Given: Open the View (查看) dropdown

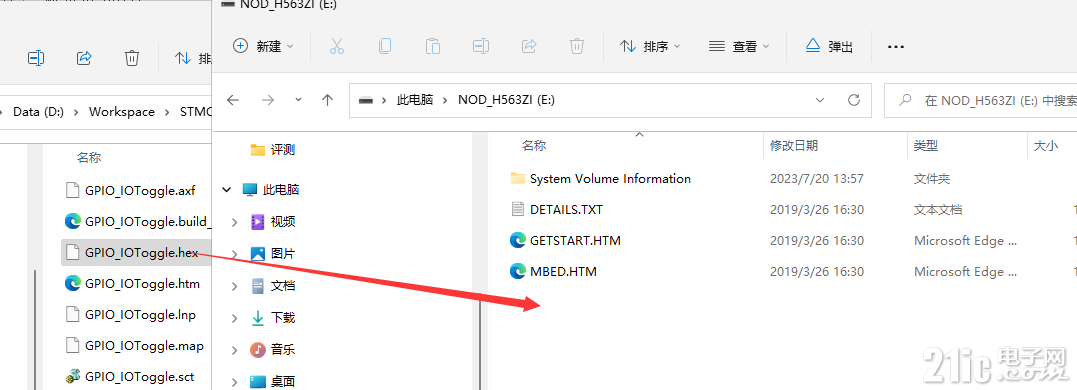Looking at the screenshot, I should (739, 46).
